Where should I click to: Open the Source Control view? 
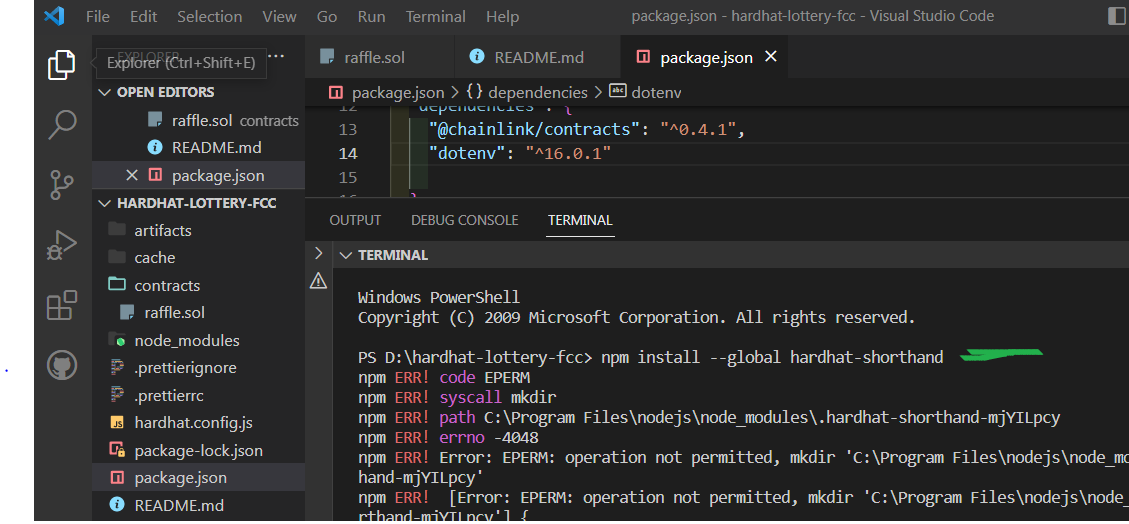point(62,185)
